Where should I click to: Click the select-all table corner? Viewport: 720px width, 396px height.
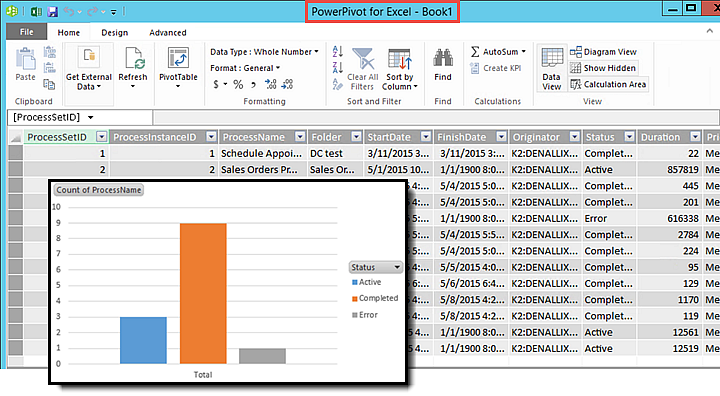tap(16, 137)
